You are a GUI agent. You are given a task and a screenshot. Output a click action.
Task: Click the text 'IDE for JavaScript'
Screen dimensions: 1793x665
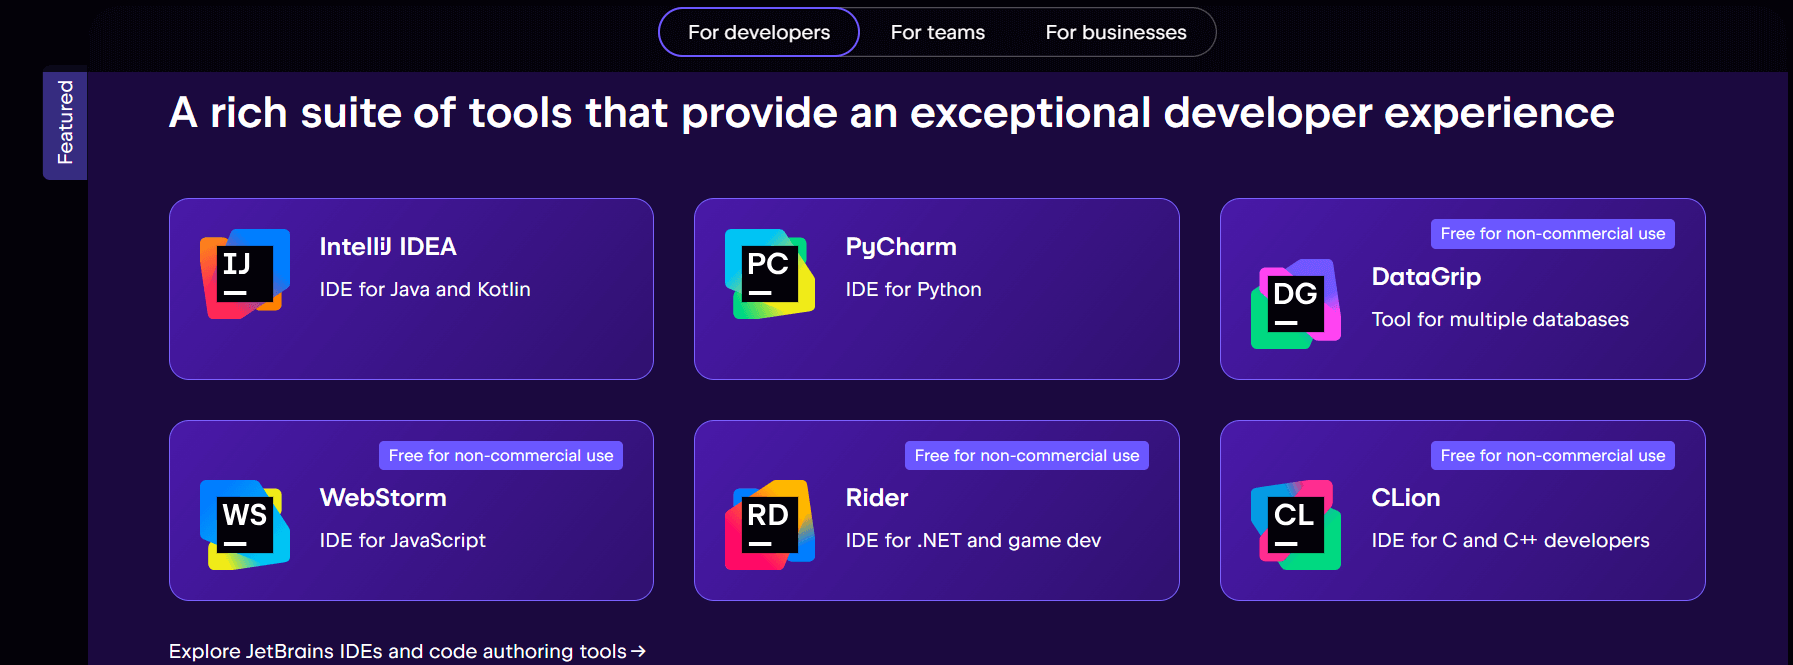coord(403,541)
